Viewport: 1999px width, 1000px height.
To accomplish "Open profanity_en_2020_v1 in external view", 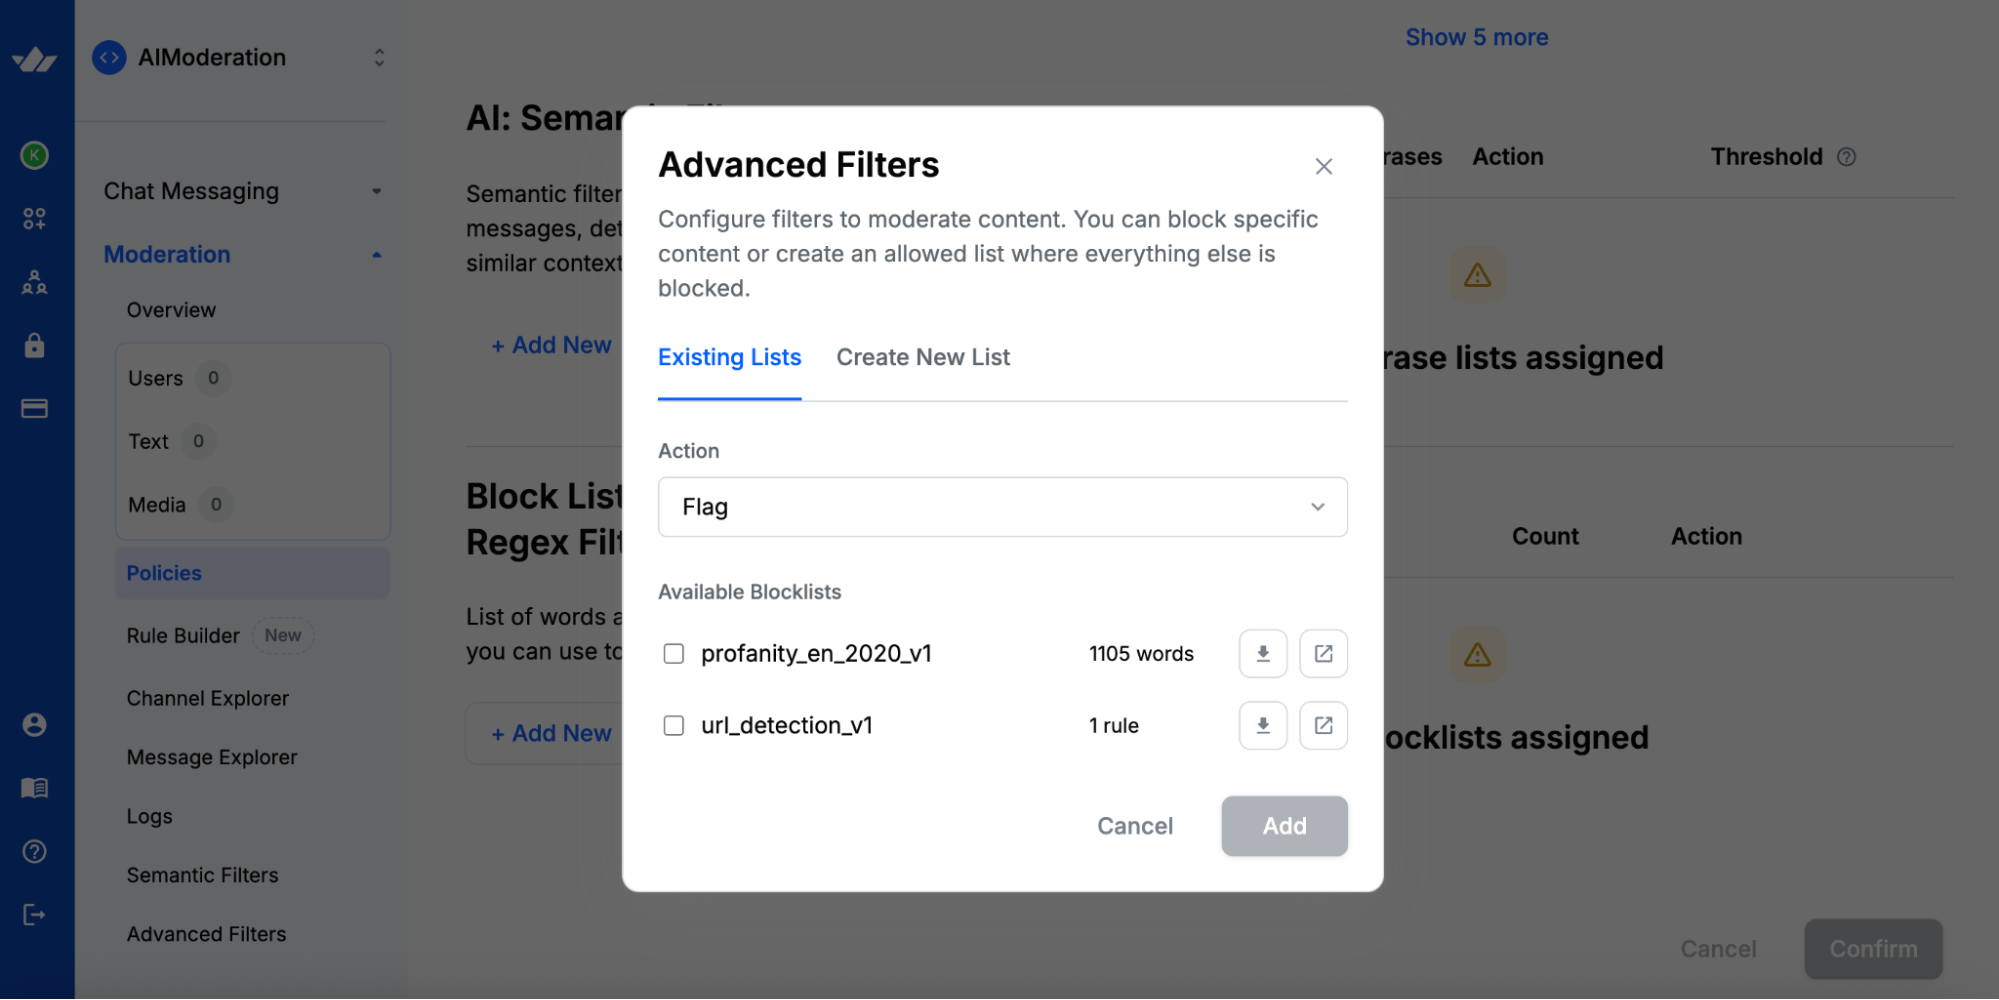I will coord(1323,653).
